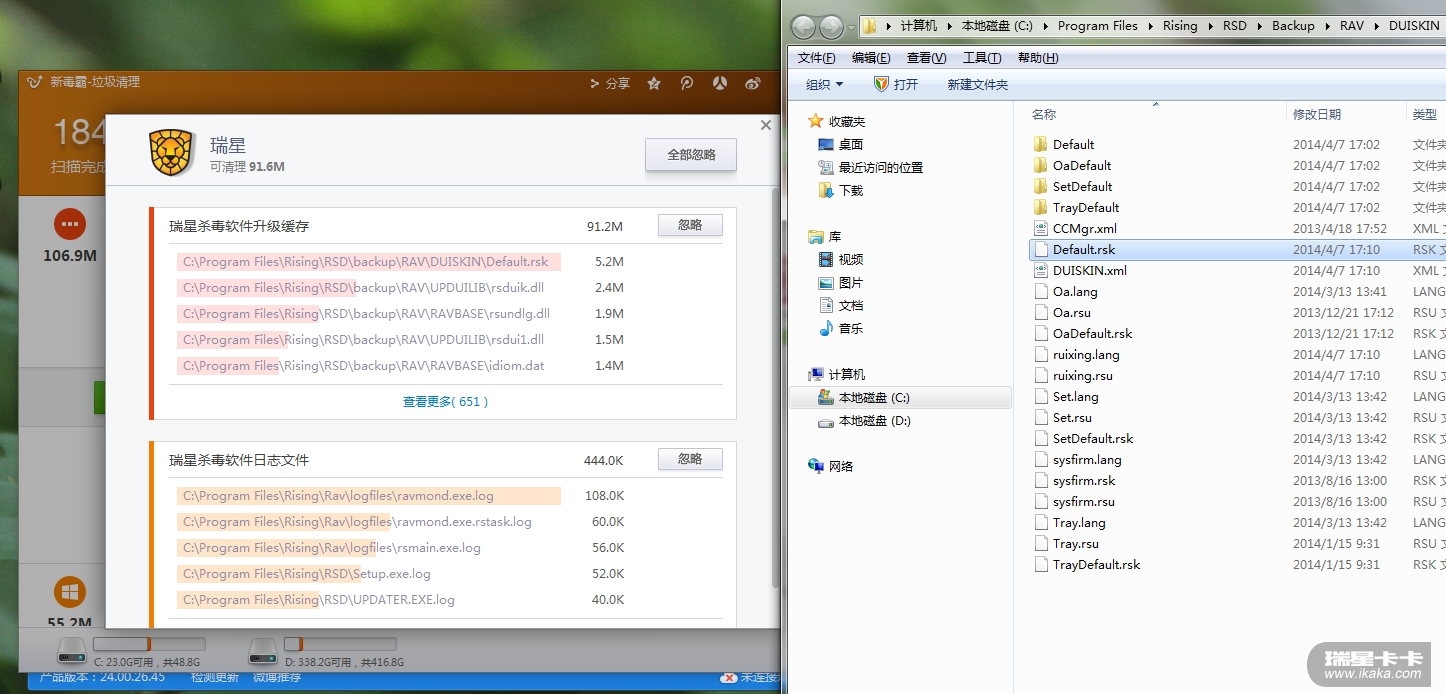The image size is (1446, 694).
Task: Open the 查看(V) menu
Action: point(926,58)
